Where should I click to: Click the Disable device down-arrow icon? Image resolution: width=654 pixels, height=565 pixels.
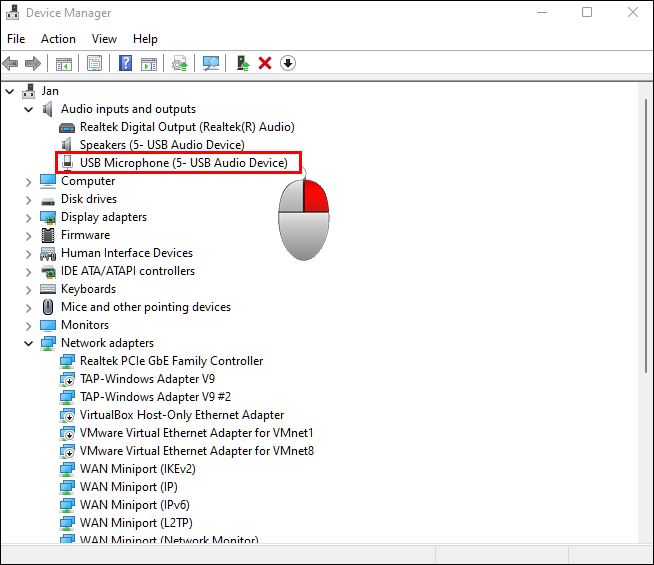pyautogui.click(x=288, y=63)
